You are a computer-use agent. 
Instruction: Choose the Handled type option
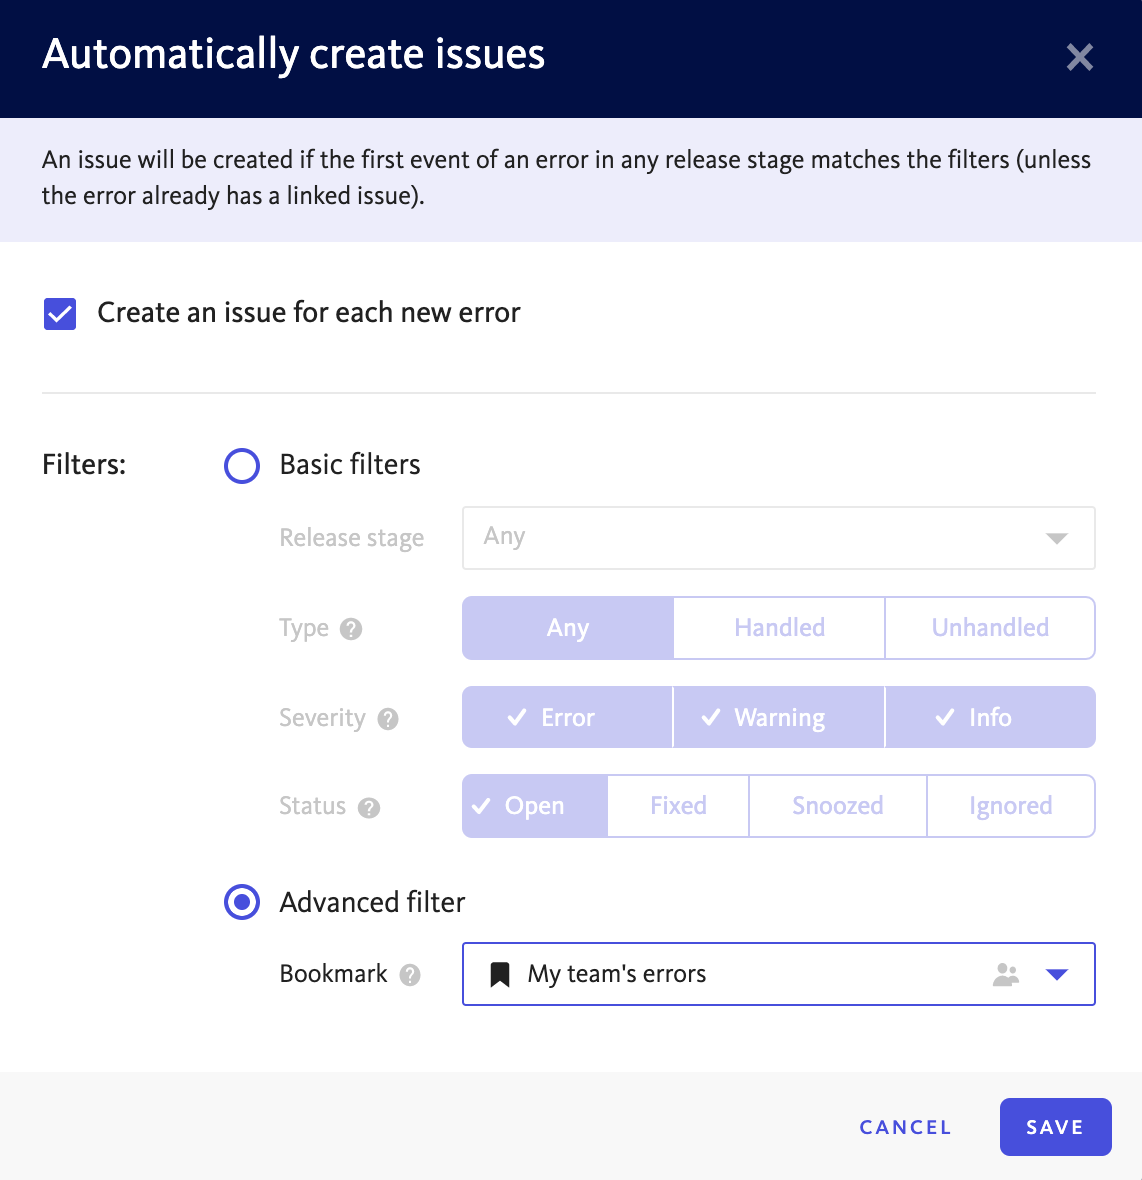(779, 628)
